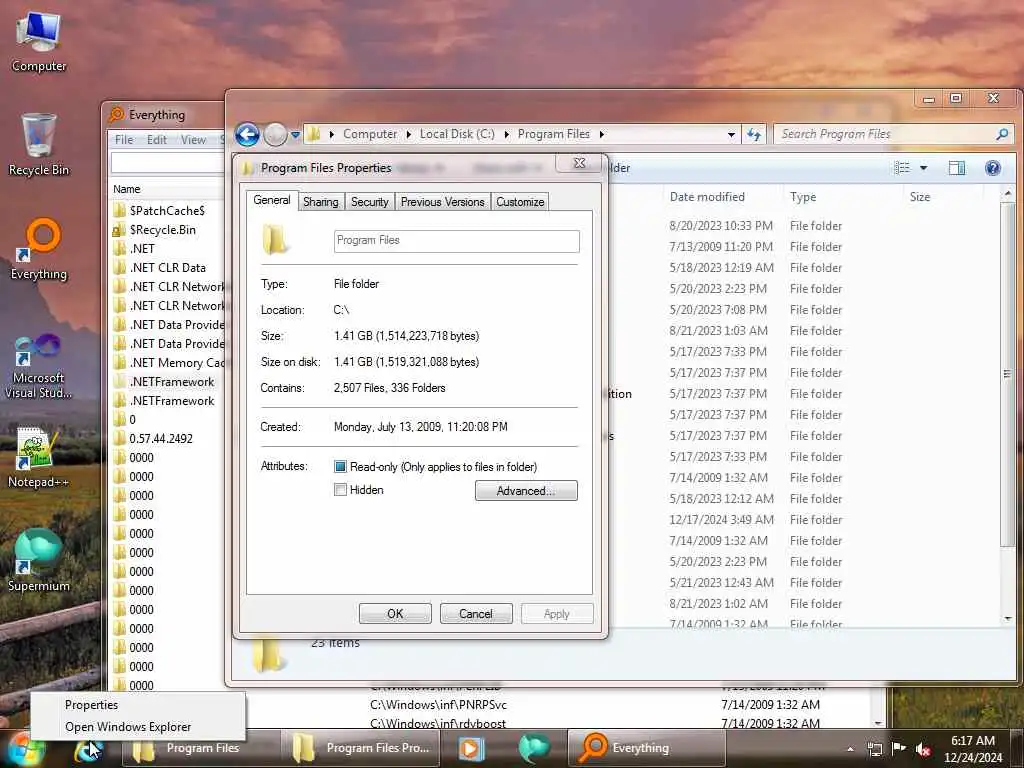1024x768 pixels.
Task: Select $Recycle.Bin in the Everything list
Action: (x=163, y=230)
